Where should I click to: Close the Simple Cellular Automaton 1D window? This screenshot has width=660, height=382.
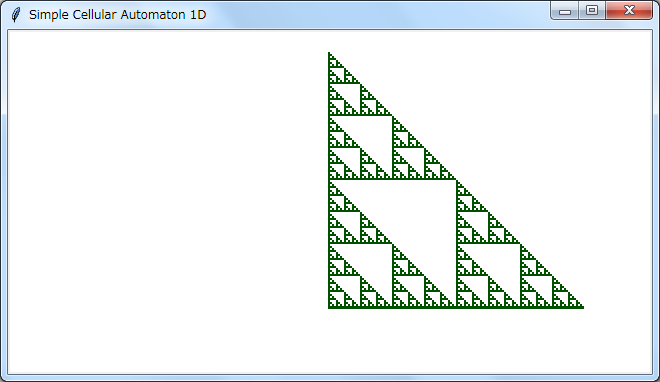tap(629, 11)
